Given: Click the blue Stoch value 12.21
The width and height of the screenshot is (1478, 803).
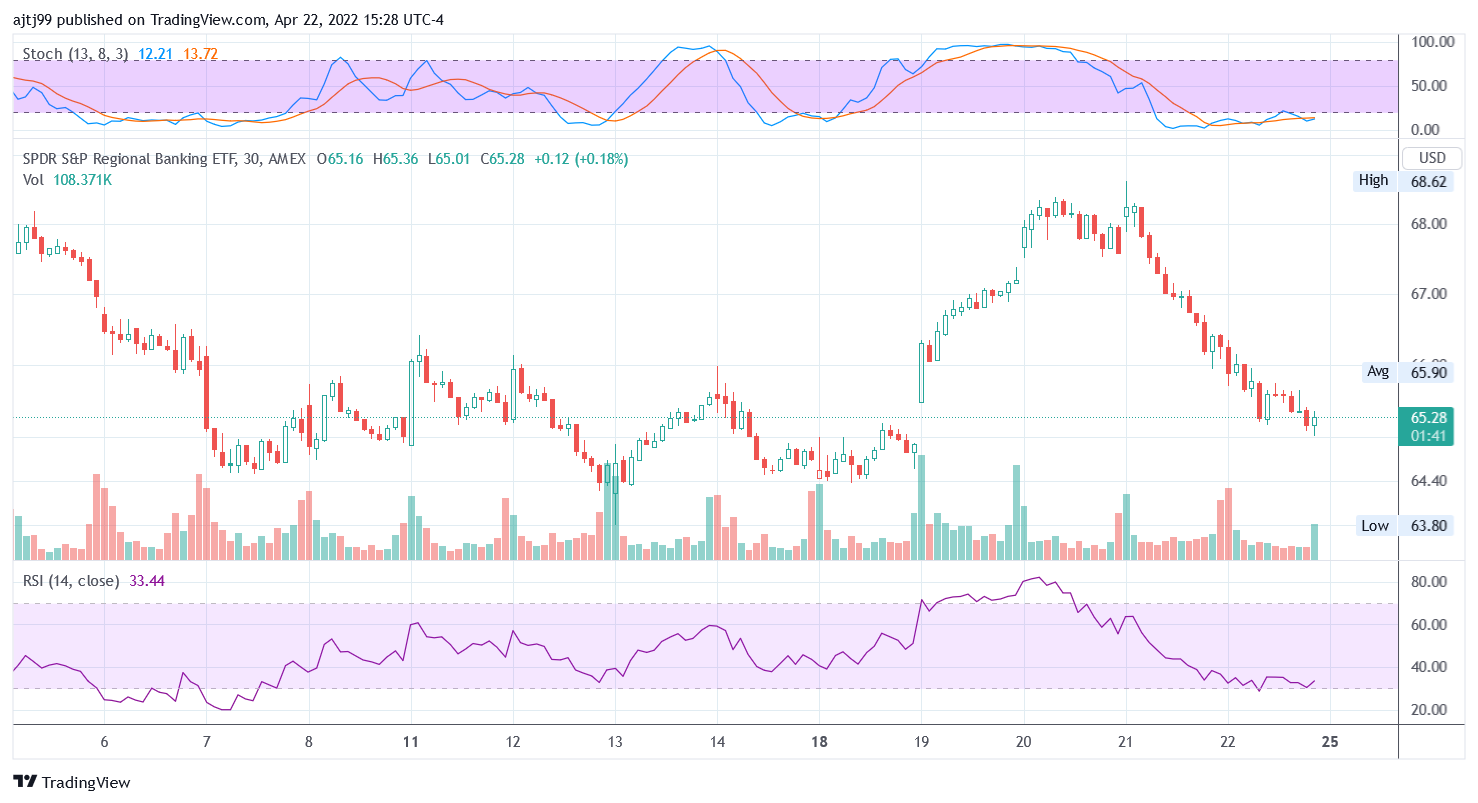Looking at the screenshot, I should pyautogui.click(x=157, y=53).
